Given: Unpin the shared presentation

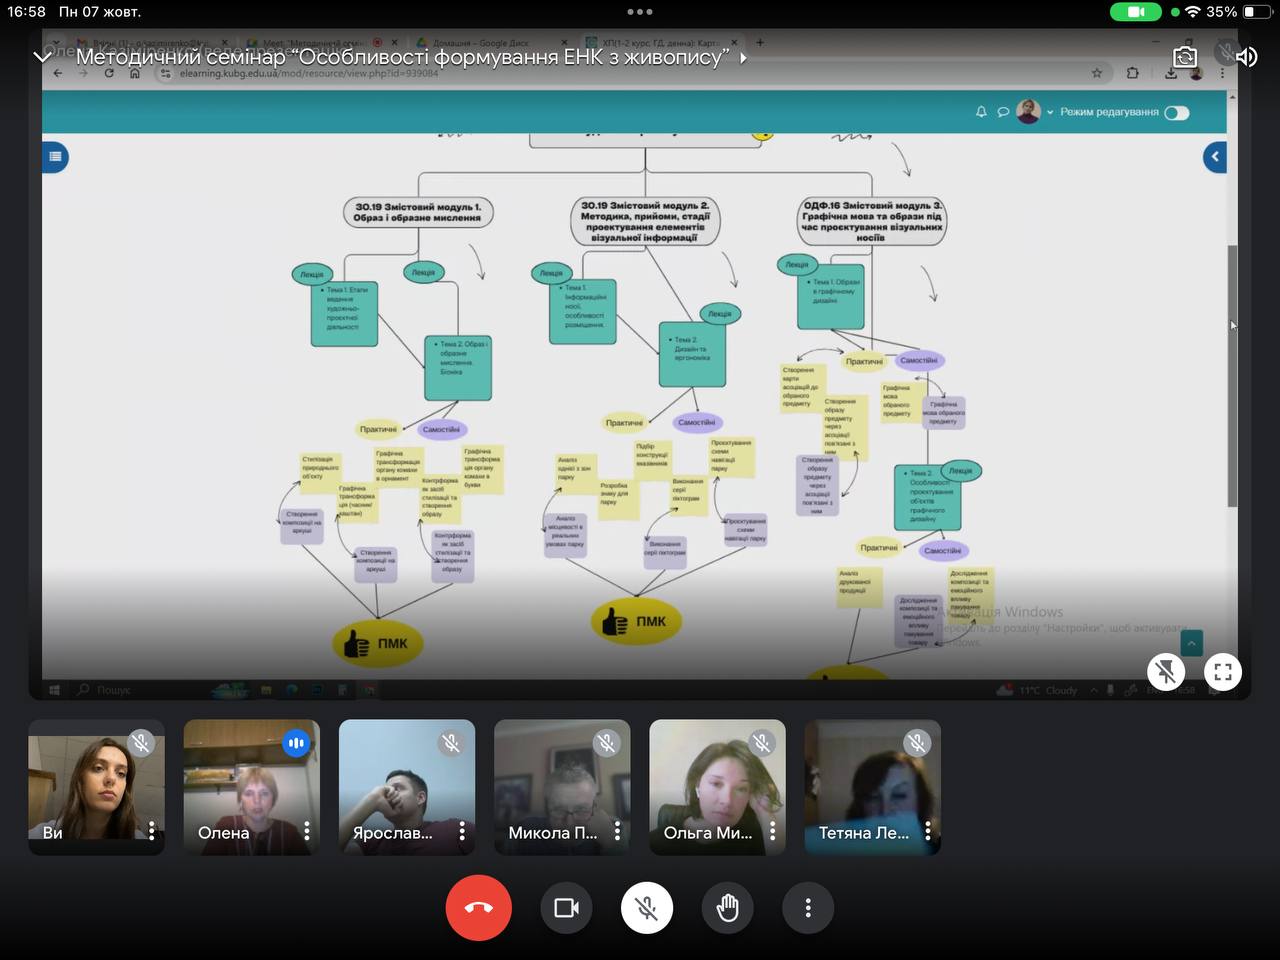Looking at the screenshot, I should 1166,672.
